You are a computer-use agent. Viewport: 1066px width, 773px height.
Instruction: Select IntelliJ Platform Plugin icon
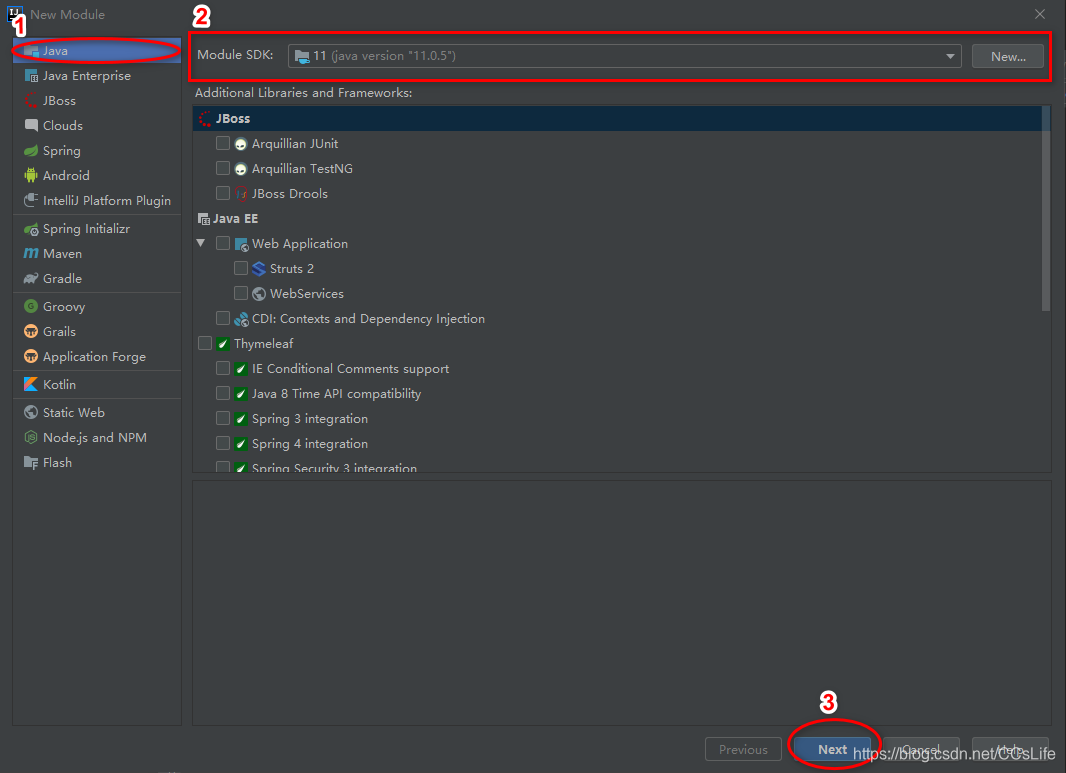click(x=31, y=201)
